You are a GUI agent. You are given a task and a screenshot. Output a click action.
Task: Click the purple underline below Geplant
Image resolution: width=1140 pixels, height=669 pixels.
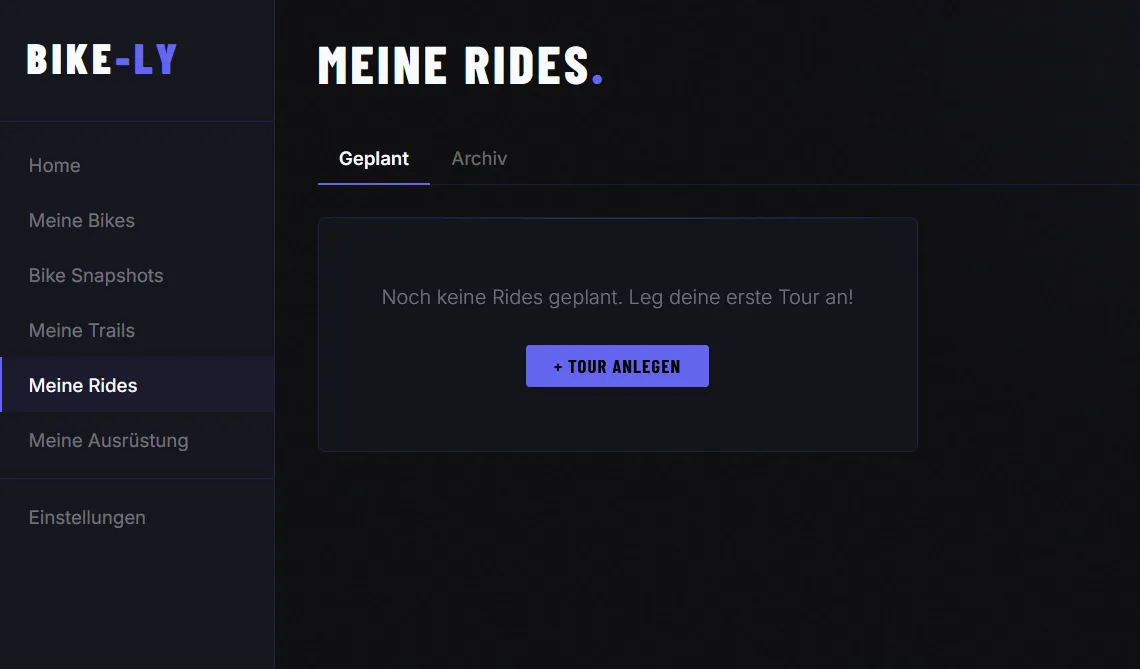(373, 183)
